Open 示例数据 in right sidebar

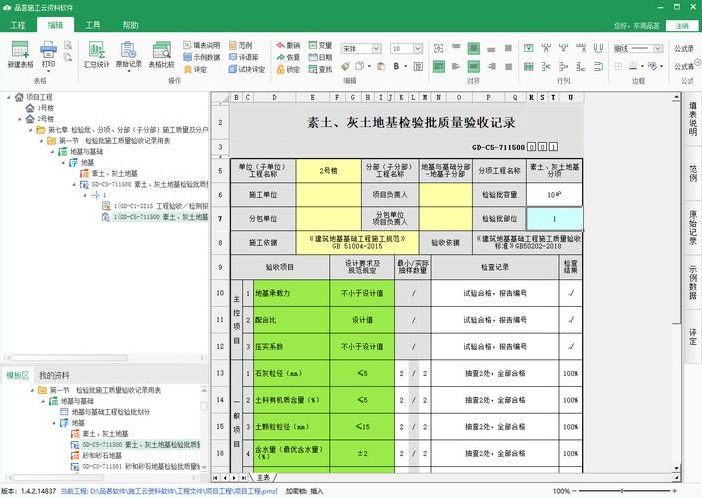click(x=693, y=282)
